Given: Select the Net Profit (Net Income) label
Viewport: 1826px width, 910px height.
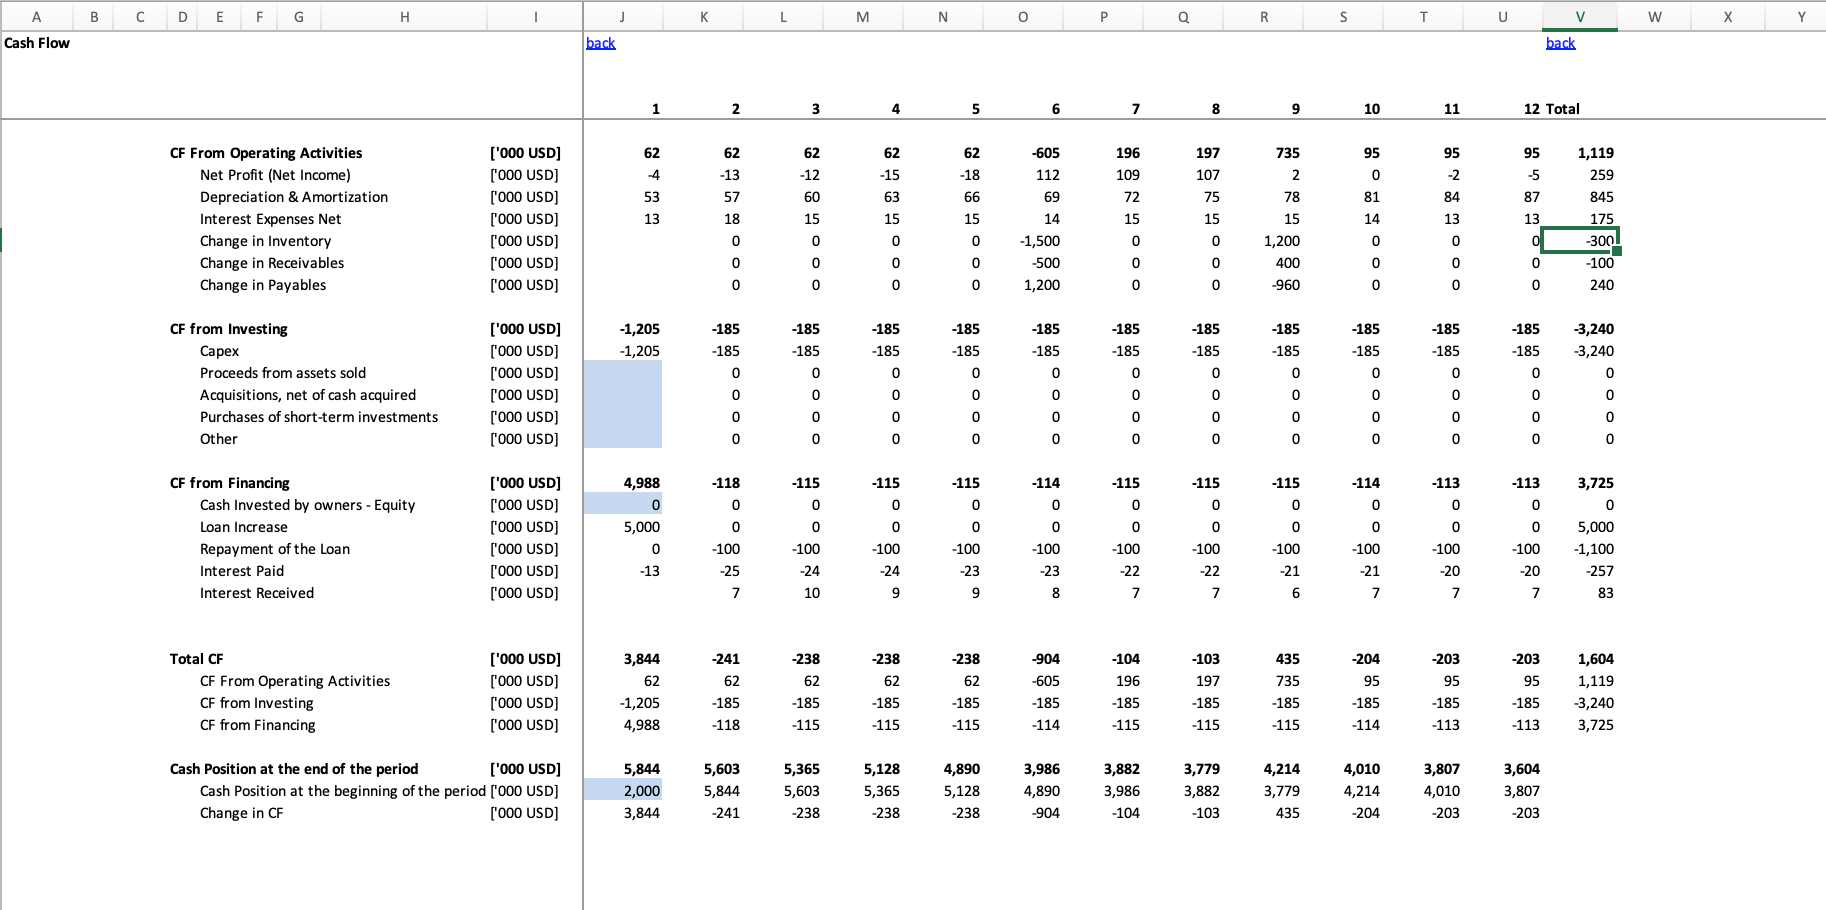Looking at the screenshot, I should click(x=275, y=175).
